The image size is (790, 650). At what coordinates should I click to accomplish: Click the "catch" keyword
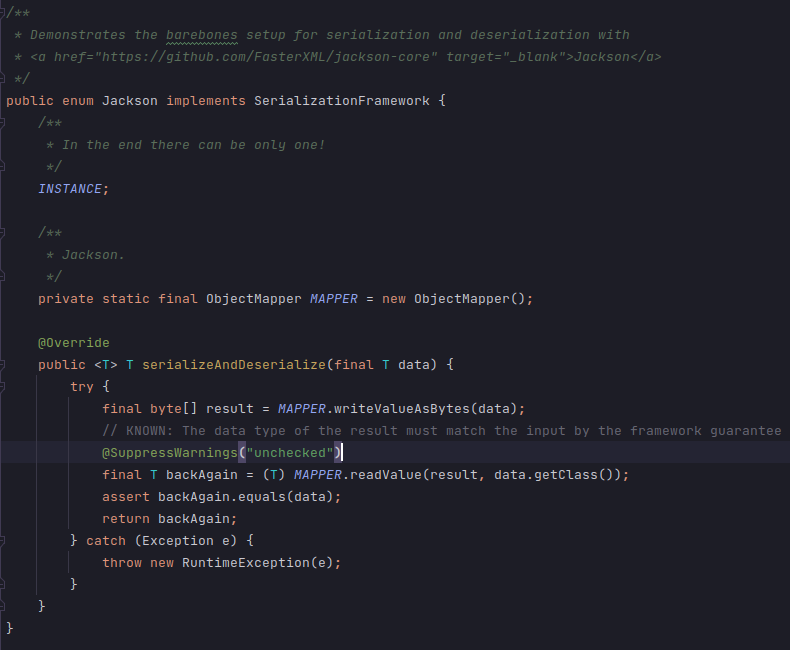click(x=106, y=541)
